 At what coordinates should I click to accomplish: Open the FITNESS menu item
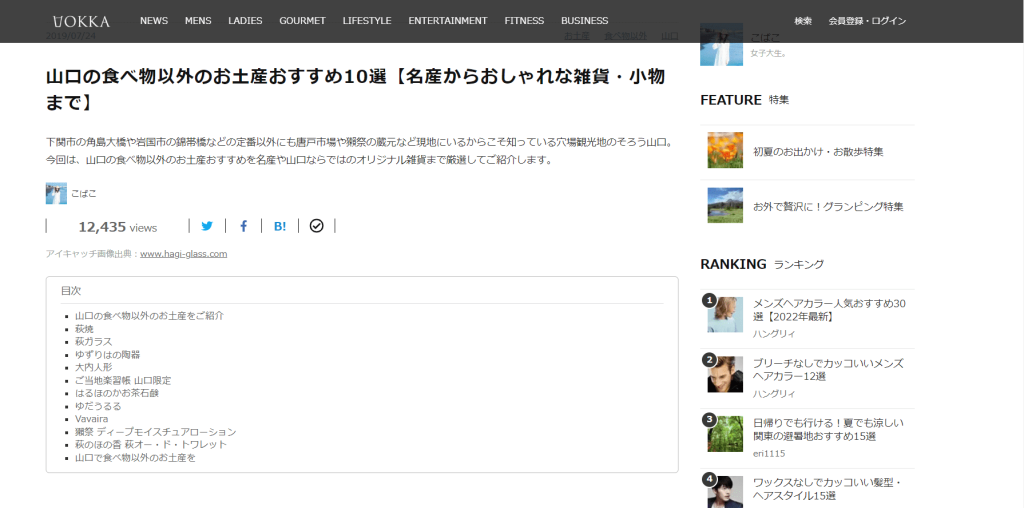524,21
